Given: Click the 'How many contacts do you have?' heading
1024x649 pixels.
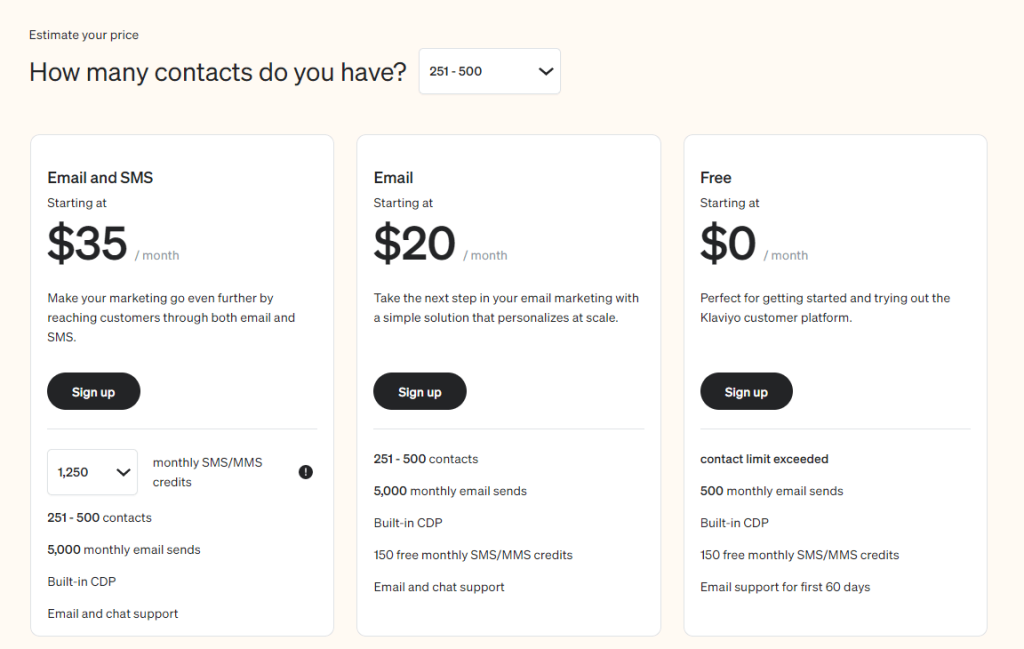Looking at the screenshot, I should pyautogui.click(x=217, y=72).
